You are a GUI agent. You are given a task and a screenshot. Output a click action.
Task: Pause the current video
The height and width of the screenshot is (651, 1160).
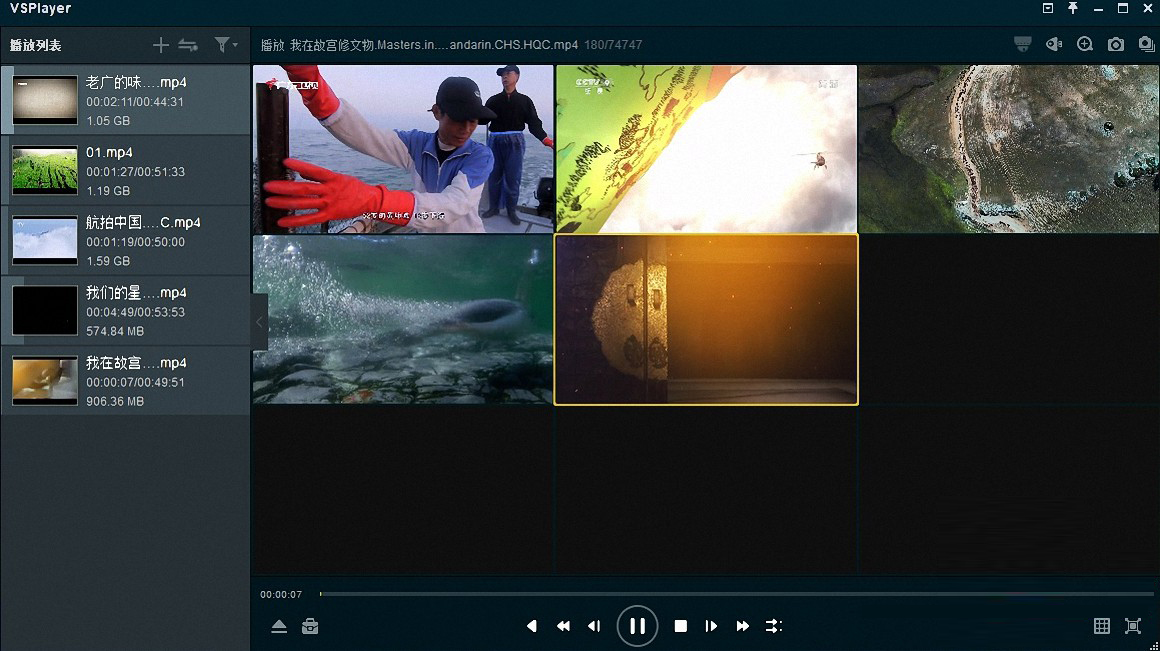click(637, 627)
